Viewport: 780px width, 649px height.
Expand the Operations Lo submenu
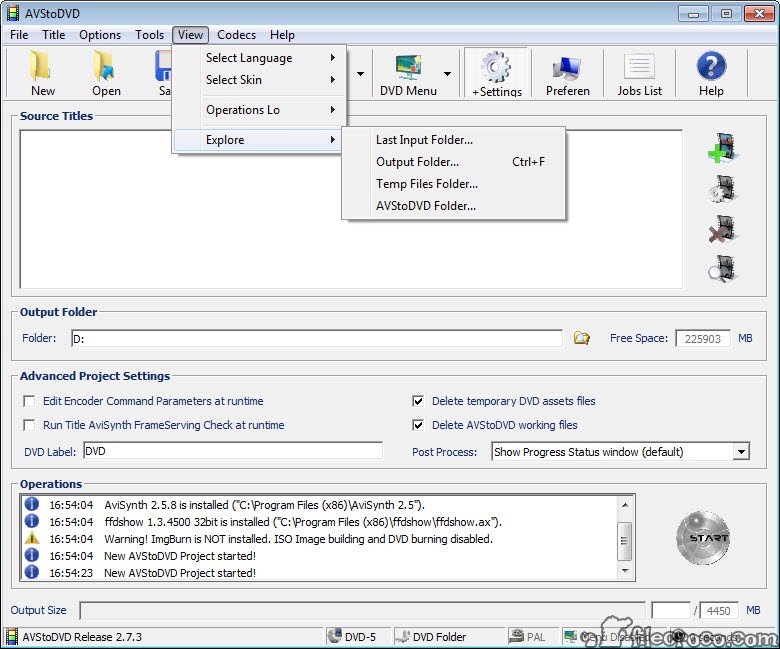[259, 109]
